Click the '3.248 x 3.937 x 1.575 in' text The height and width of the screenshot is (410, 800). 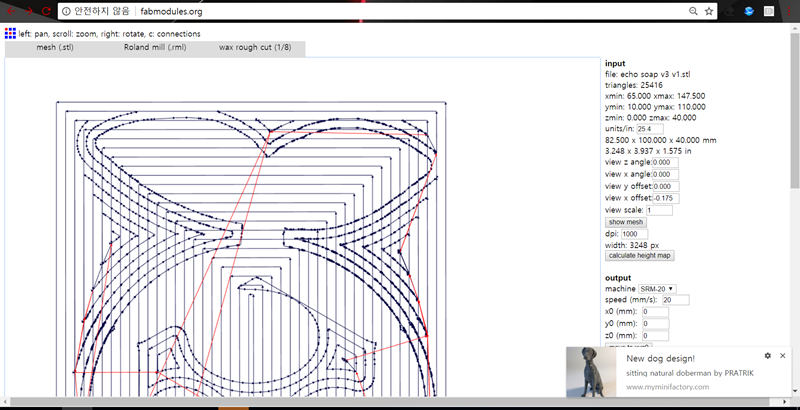coord(648,151)
